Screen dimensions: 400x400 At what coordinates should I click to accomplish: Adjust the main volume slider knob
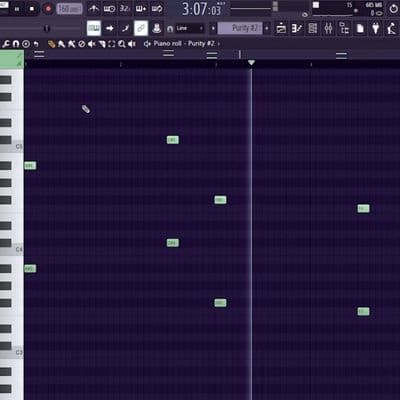click(47, 29)
